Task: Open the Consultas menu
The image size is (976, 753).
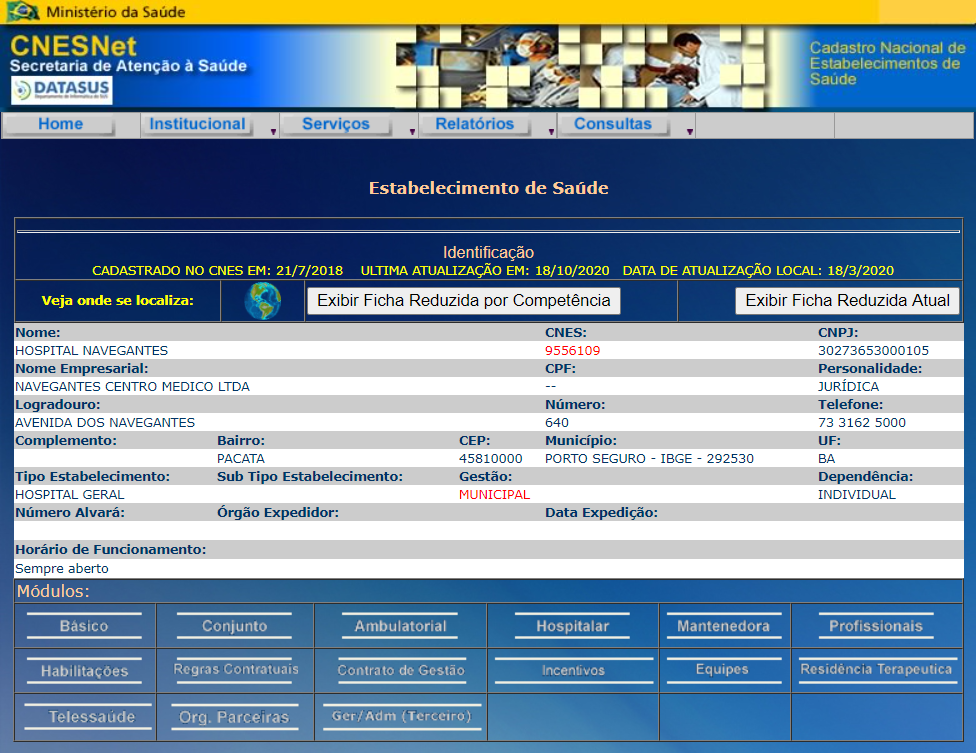Action: pyautogui.click(x=613, y=124)
